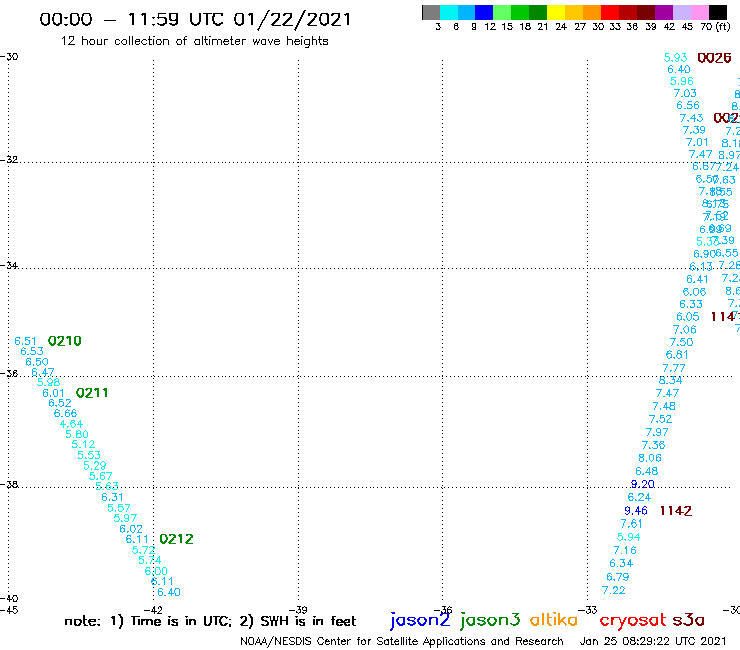The image size is (740, 650).
Task: Select the 7.03 wave height value
Action: [x=685, y=93]
